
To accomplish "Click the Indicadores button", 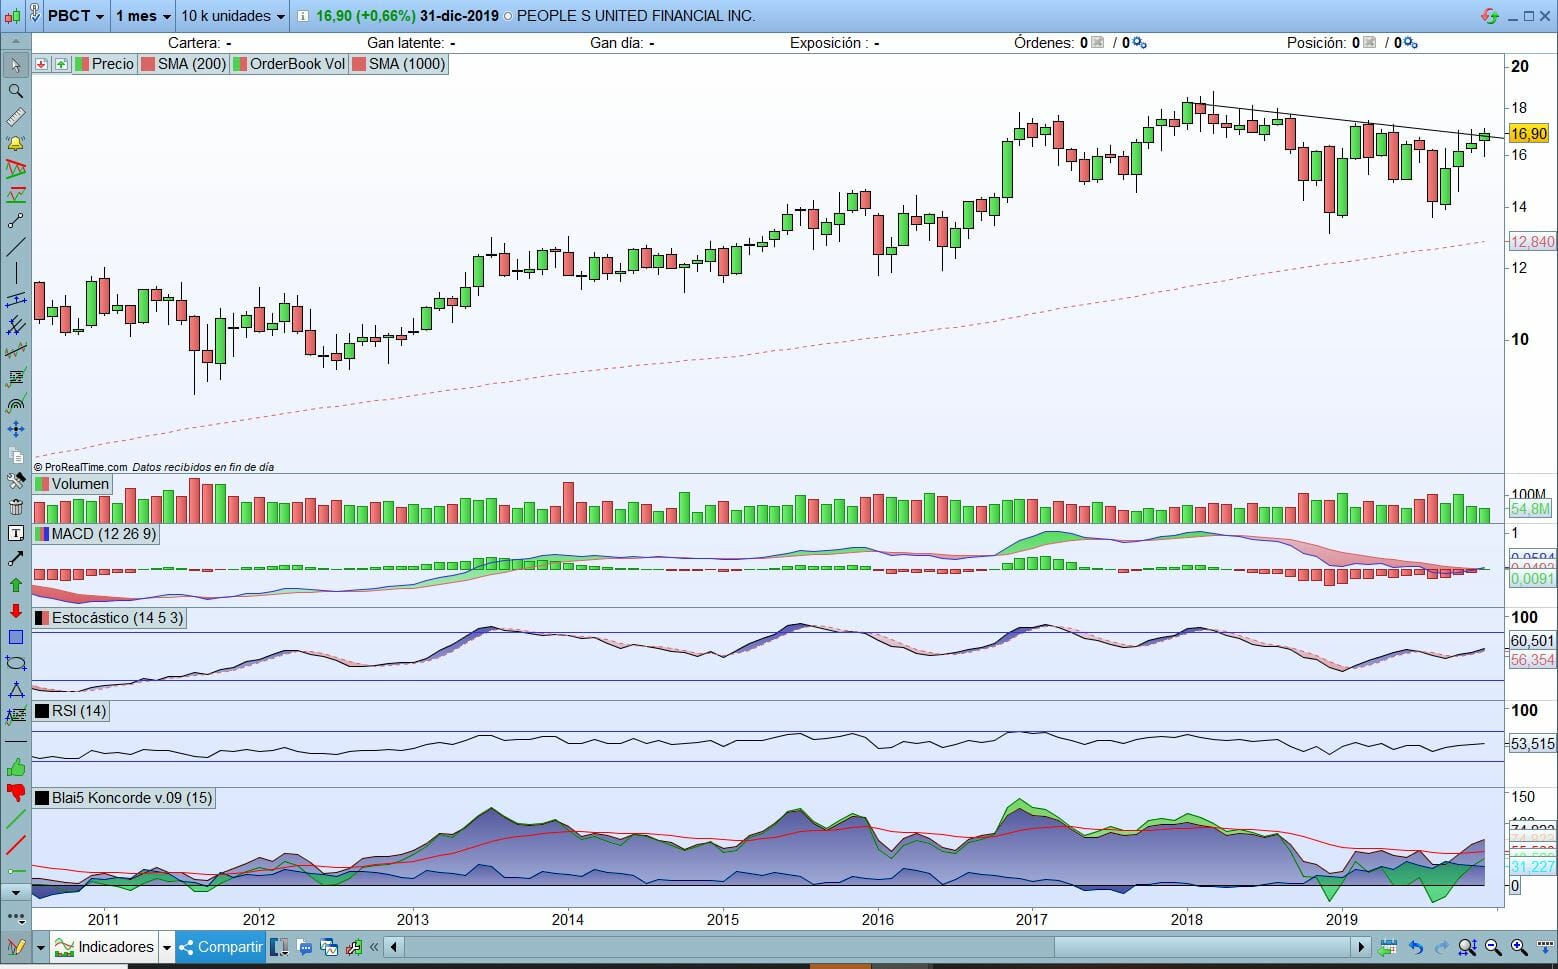I will (105, 947).
